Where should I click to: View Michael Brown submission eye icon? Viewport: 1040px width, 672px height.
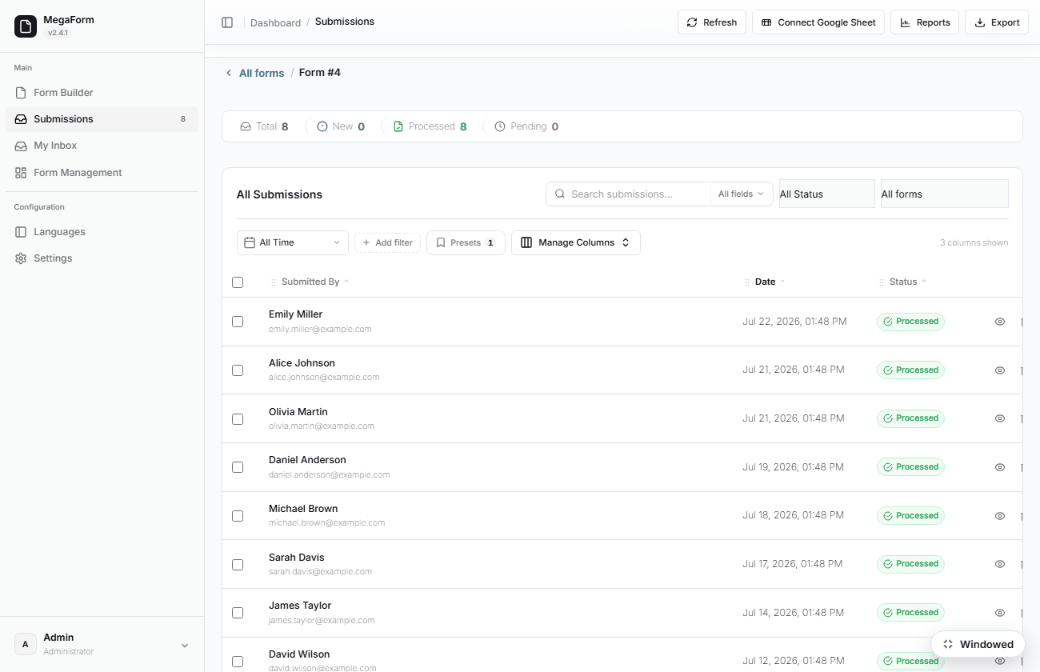[1000, 516]
